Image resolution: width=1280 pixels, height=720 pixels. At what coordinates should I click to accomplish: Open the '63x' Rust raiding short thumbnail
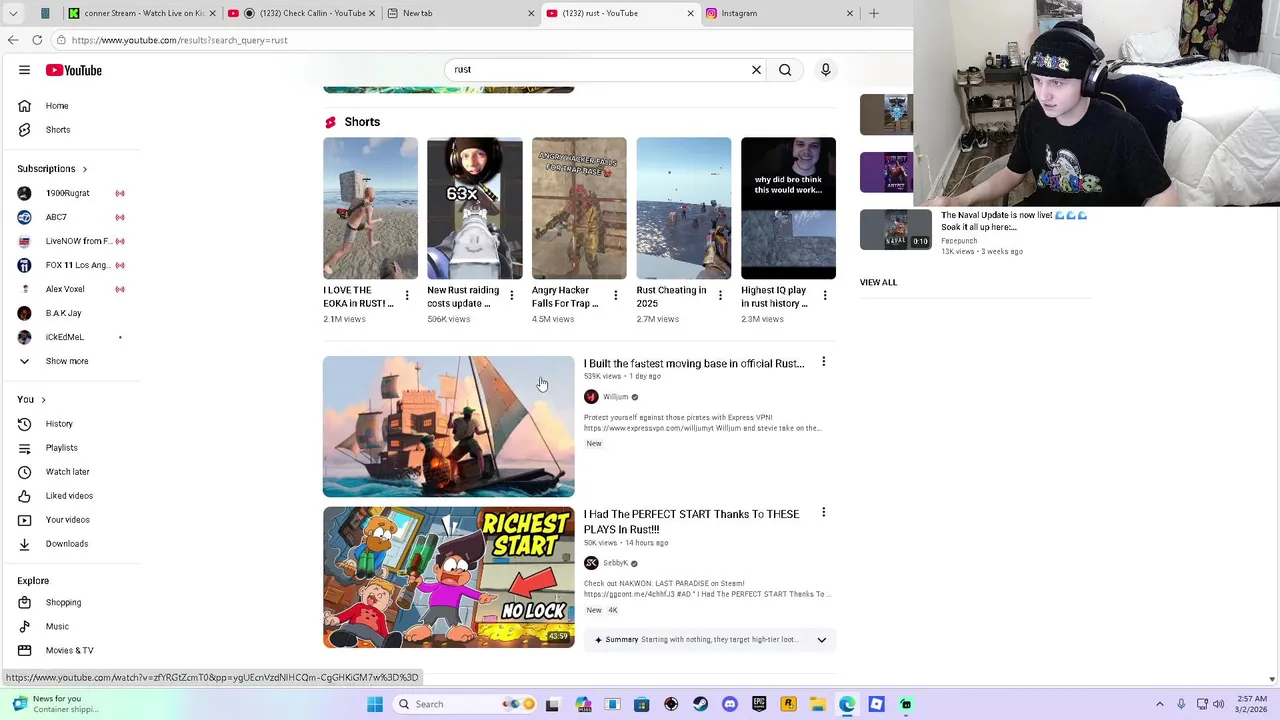(474, 208)
